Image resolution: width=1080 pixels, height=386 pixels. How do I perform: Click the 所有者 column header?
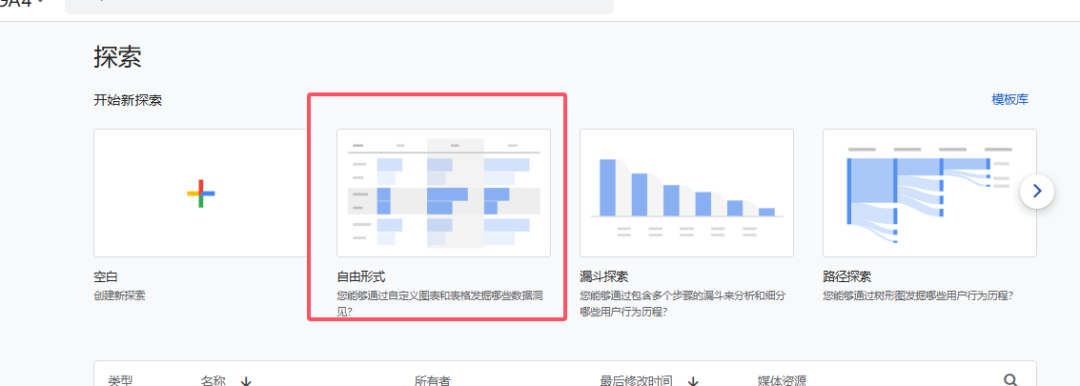pyautogui.click(x=433, y=380)
